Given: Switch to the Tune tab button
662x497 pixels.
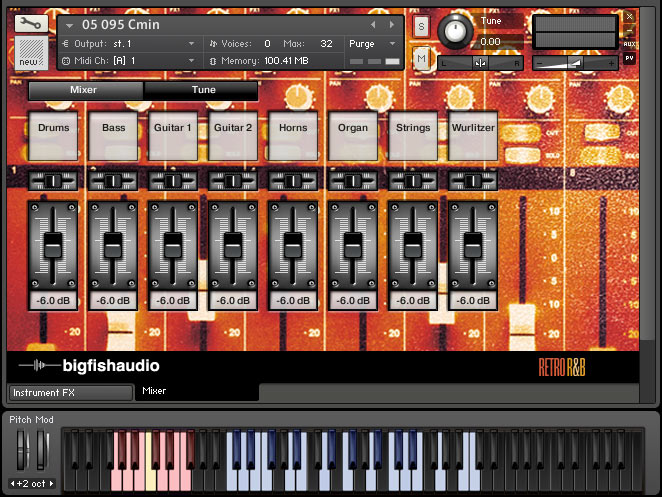Looking at the screenshot, I should [x=201, y=90].
